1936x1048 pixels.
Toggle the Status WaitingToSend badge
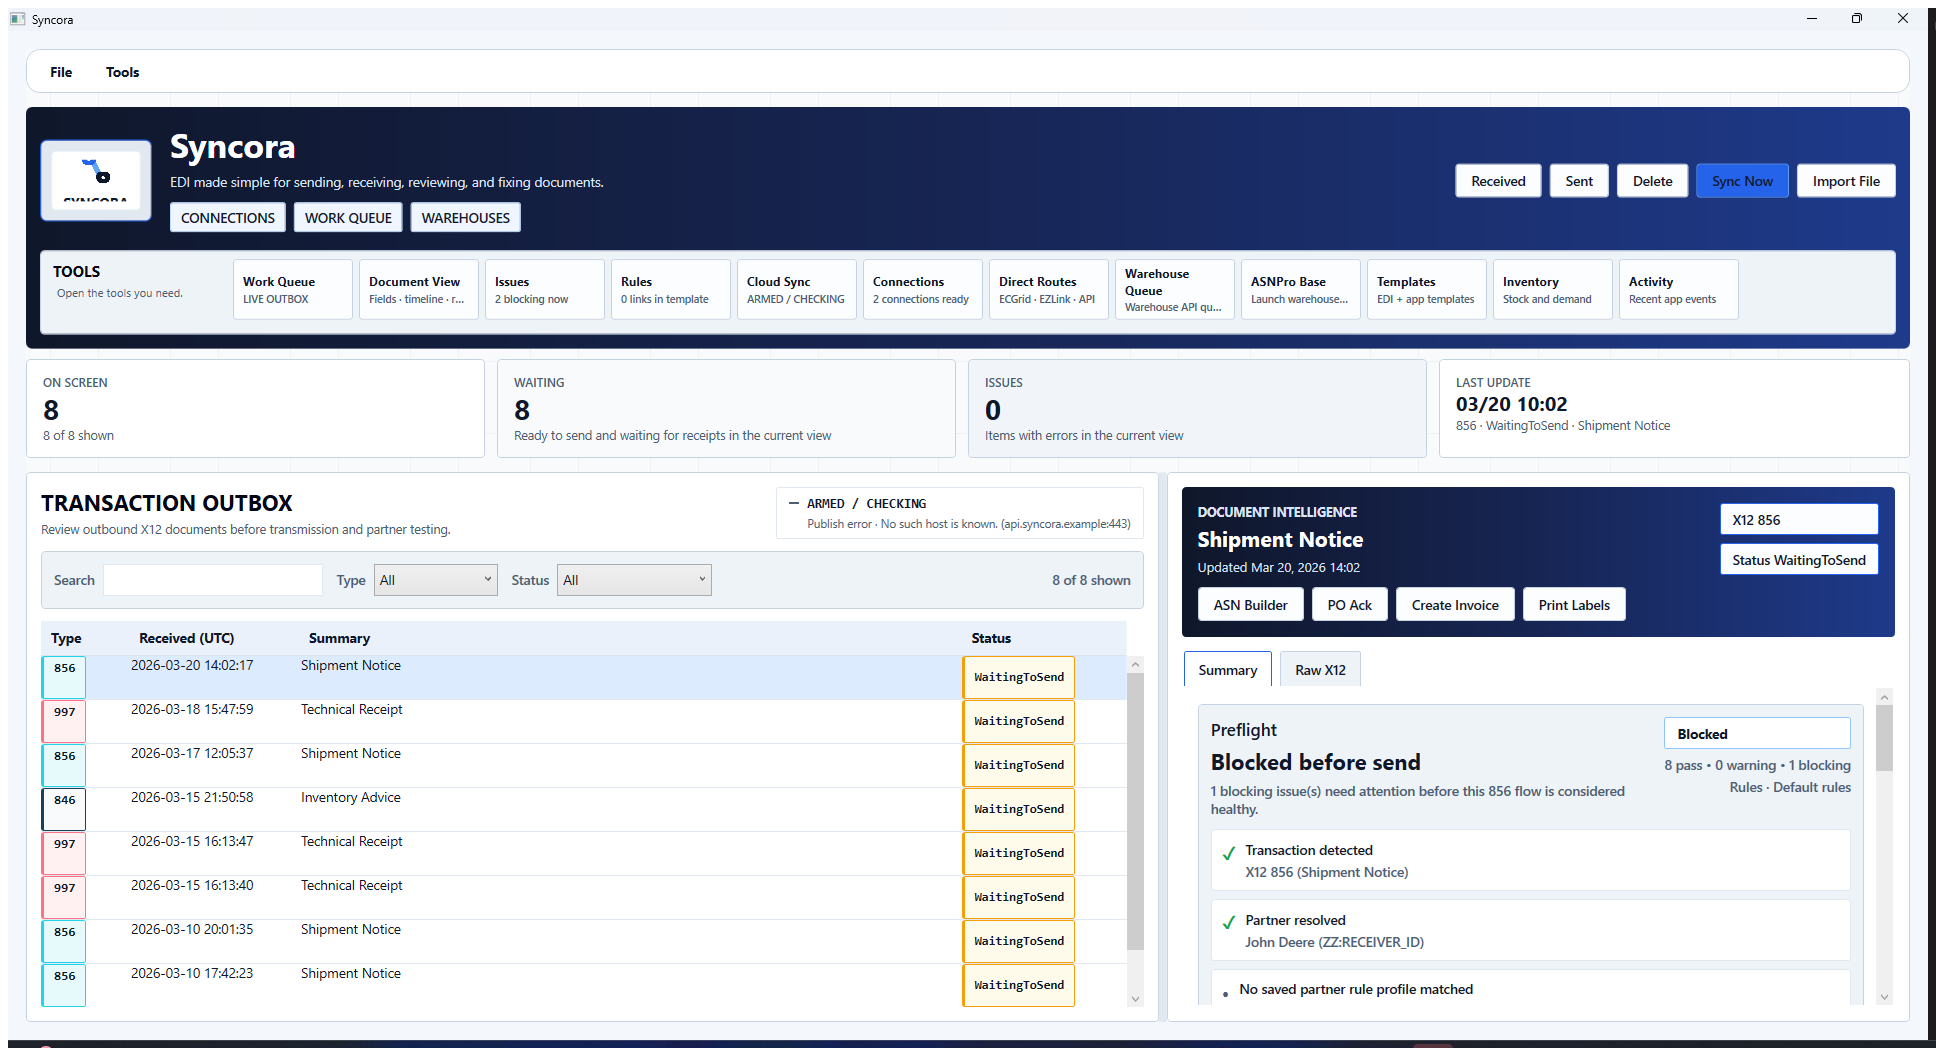coord(1798,559)
